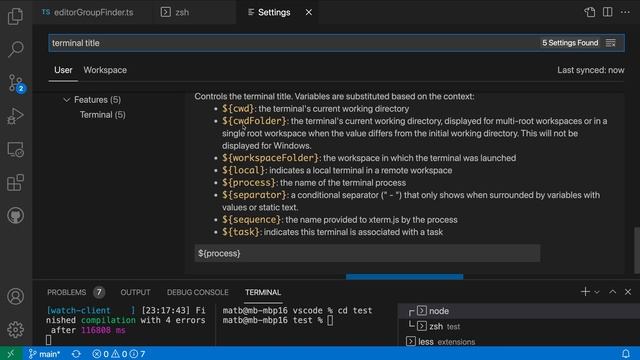Open the Remote Explorer view

coord(16,149)
